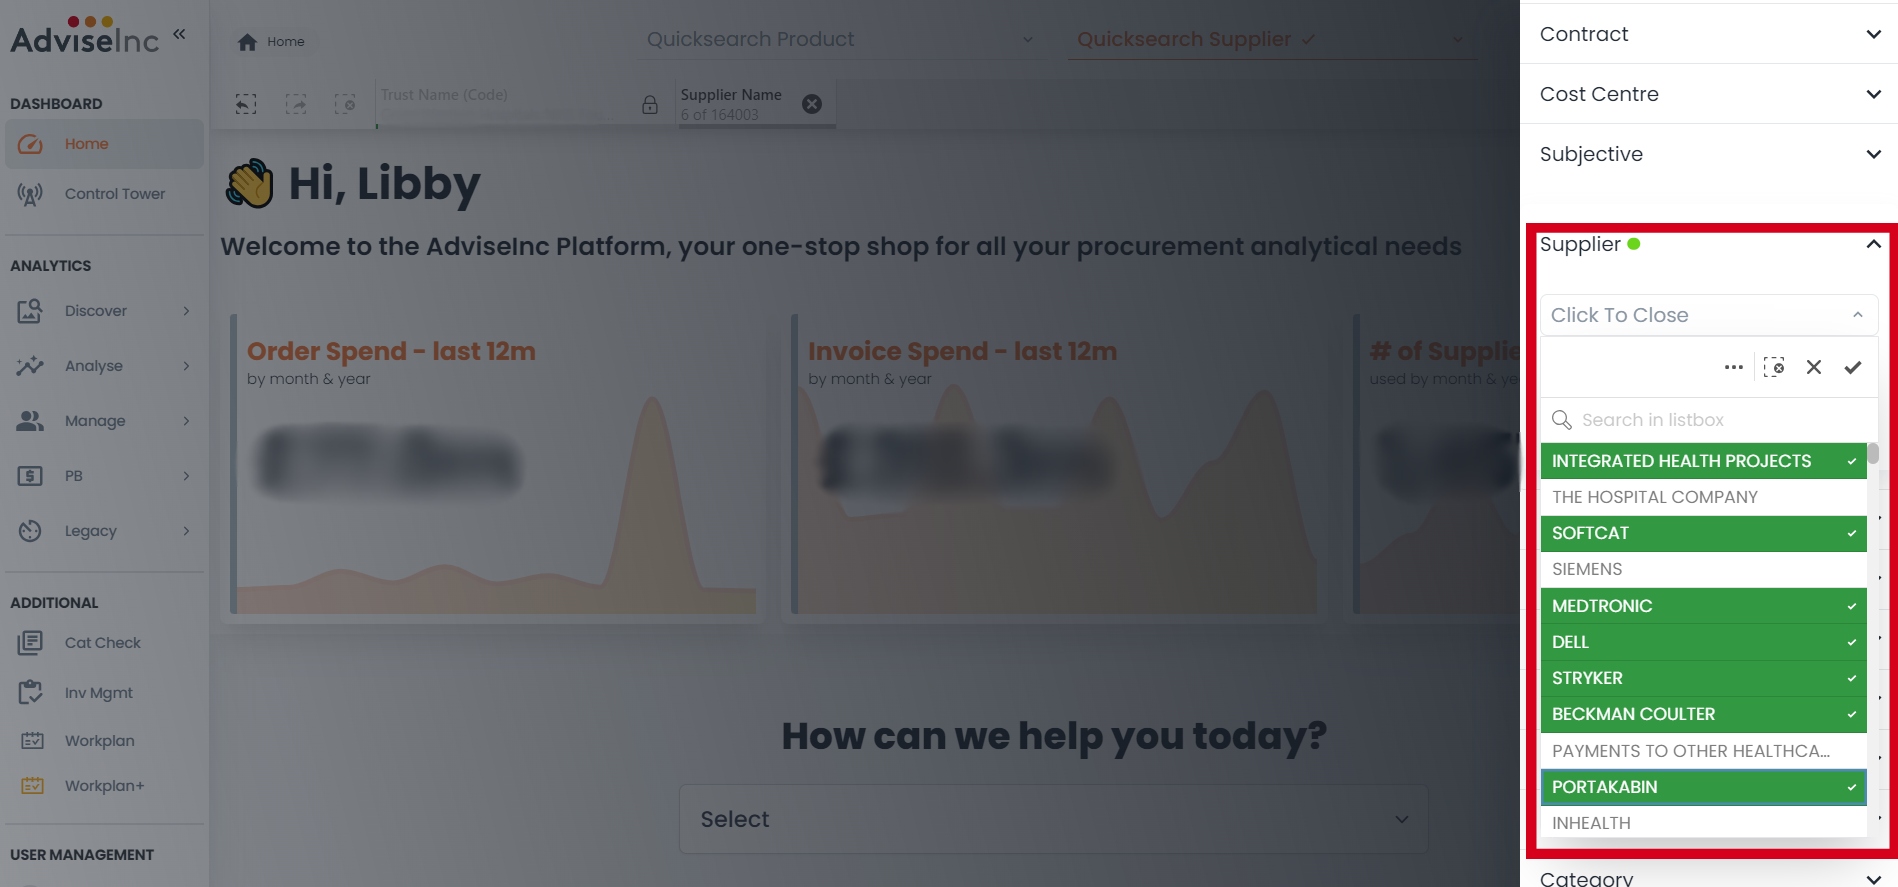Select SIEMENS supplier

tap(1703, 569)
